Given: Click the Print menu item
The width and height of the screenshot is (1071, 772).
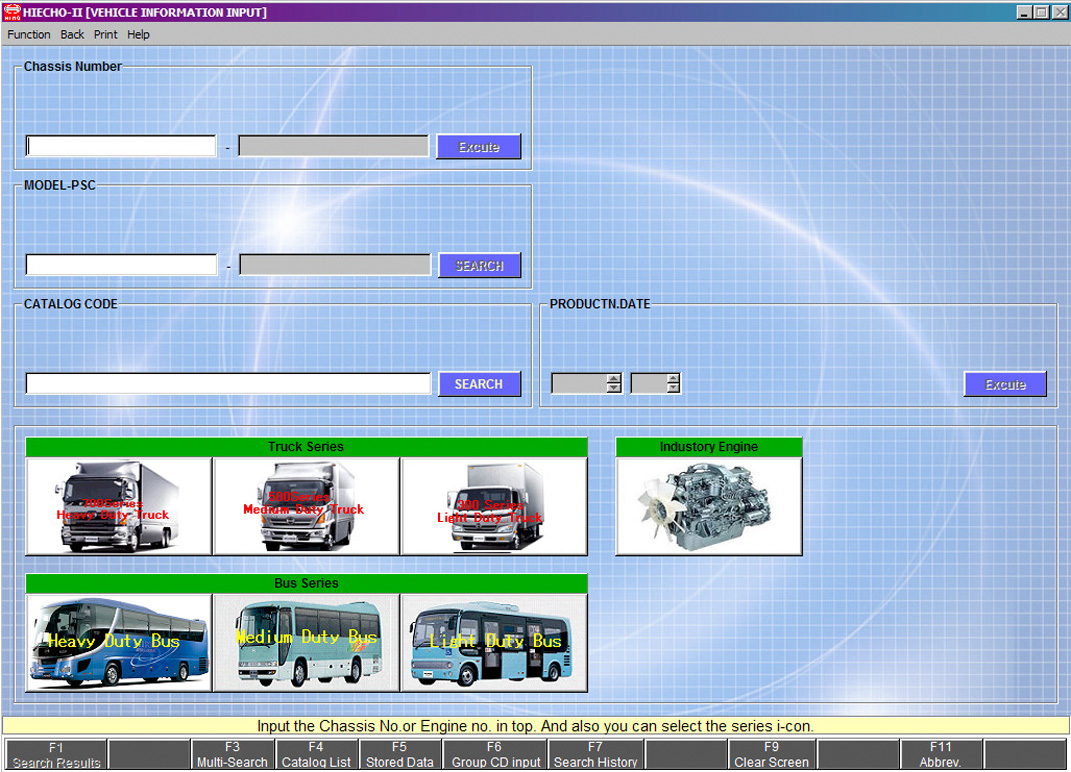Looking at the screenshot, I should click(x=105, y=34).
